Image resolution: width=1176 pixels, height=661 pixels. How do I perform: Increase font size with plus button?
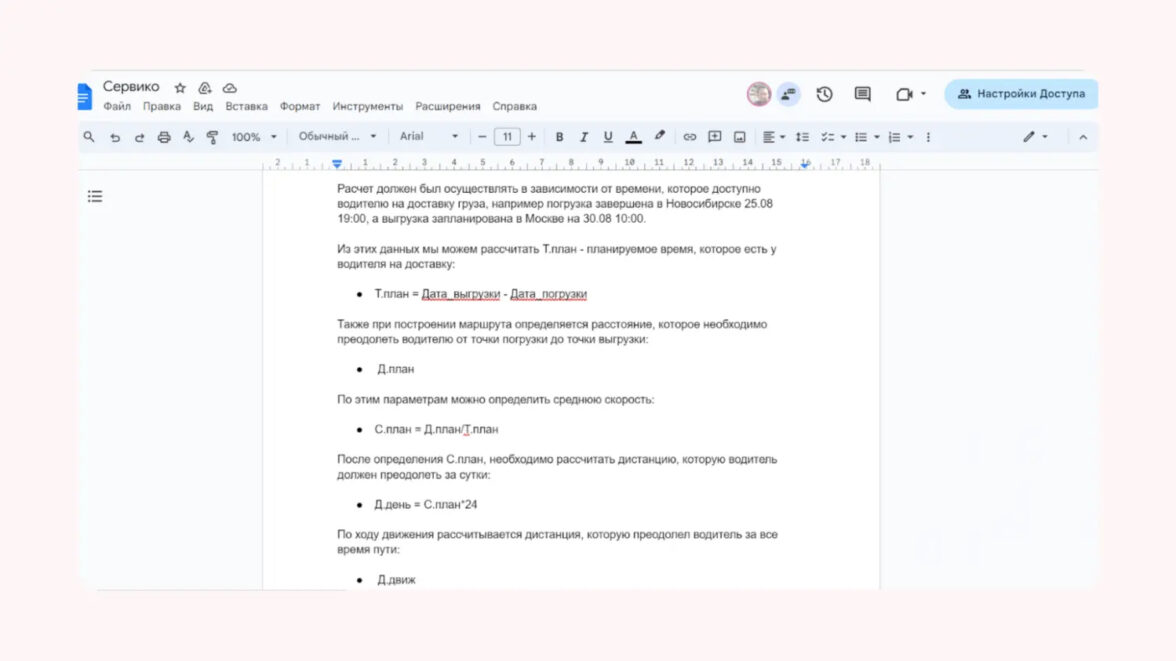[x=531, y=137]
